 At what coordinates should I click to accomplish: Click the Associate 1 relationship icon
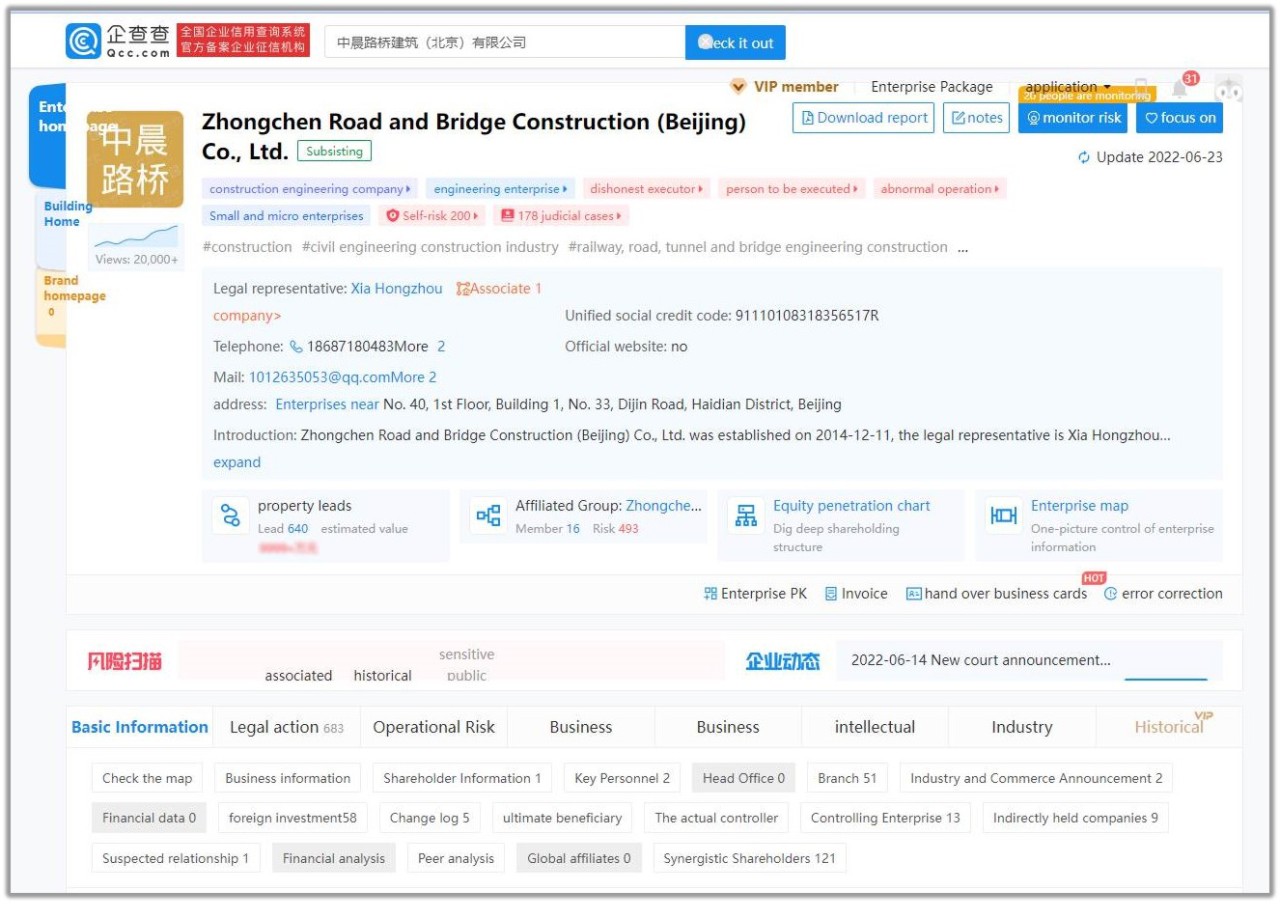click(463, 289)
